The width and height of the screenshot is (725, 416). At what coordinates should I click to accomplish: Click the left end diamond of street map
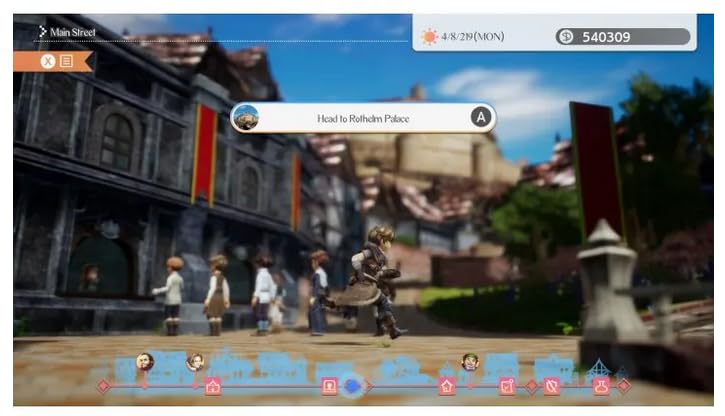(x=104, y=386)
